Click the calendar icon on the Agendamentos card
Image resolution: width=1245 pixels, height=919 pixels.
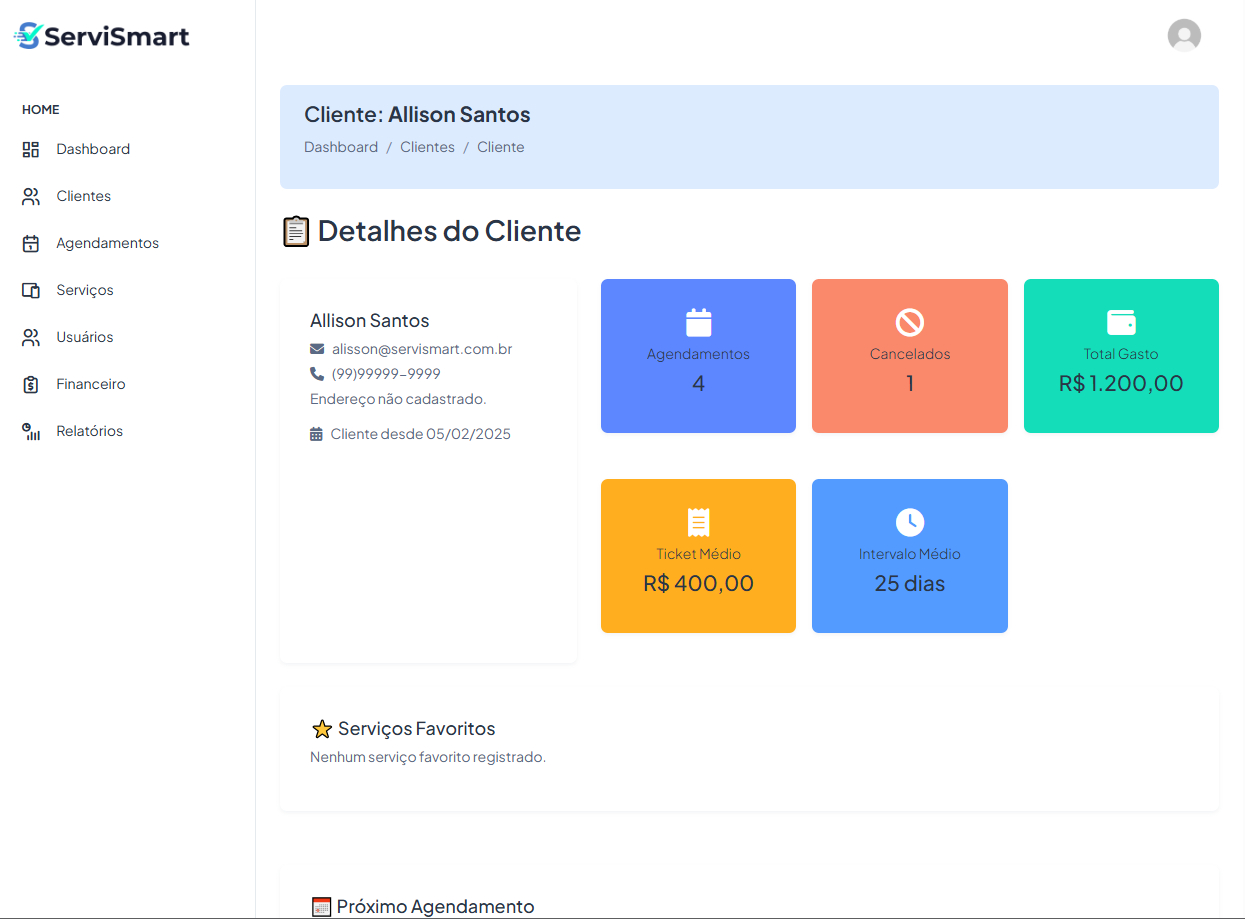click(698, 322)
